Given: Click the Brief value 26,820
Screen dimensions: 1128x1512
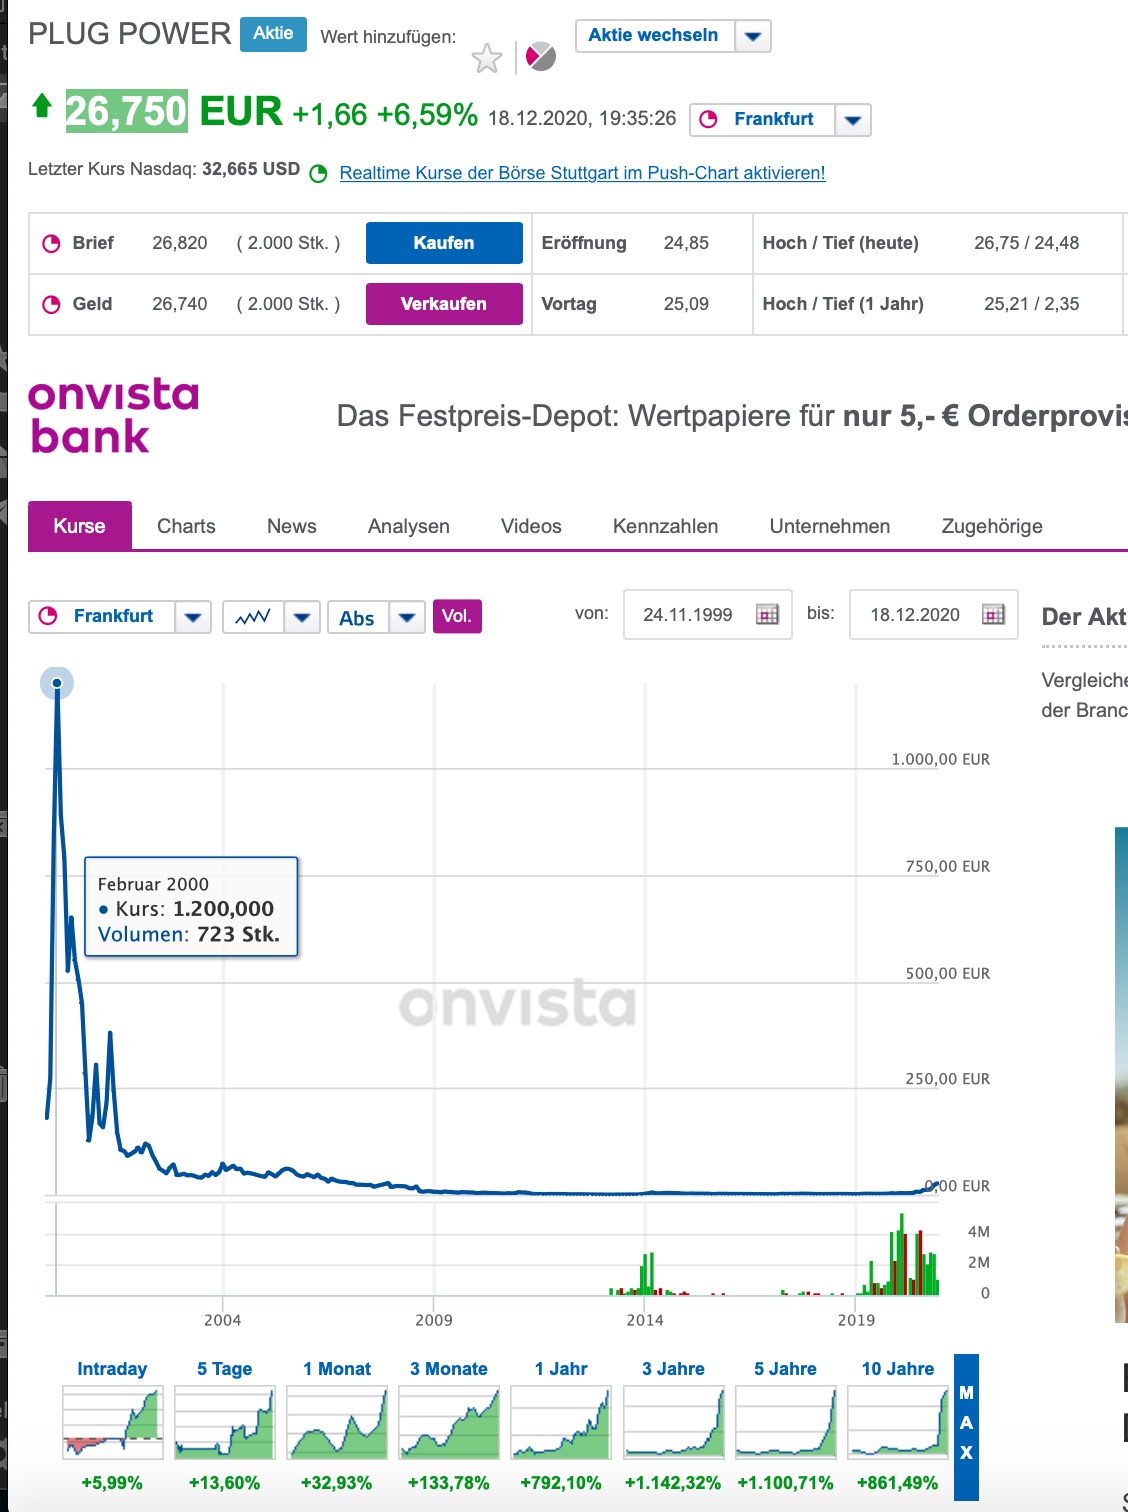Looking at the screenshot, I should point(180,243).
